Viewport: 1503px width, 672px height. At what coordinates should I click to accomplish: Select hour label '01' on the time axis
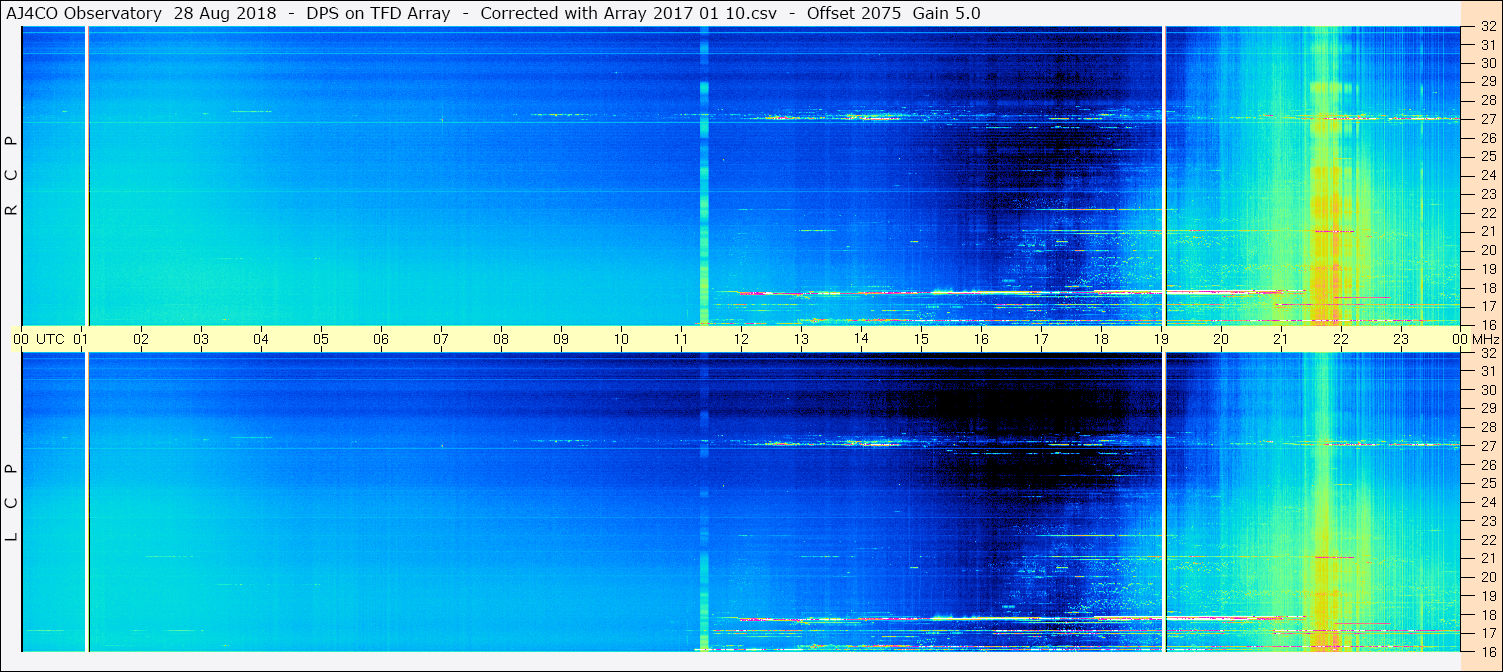click(82, 339)
